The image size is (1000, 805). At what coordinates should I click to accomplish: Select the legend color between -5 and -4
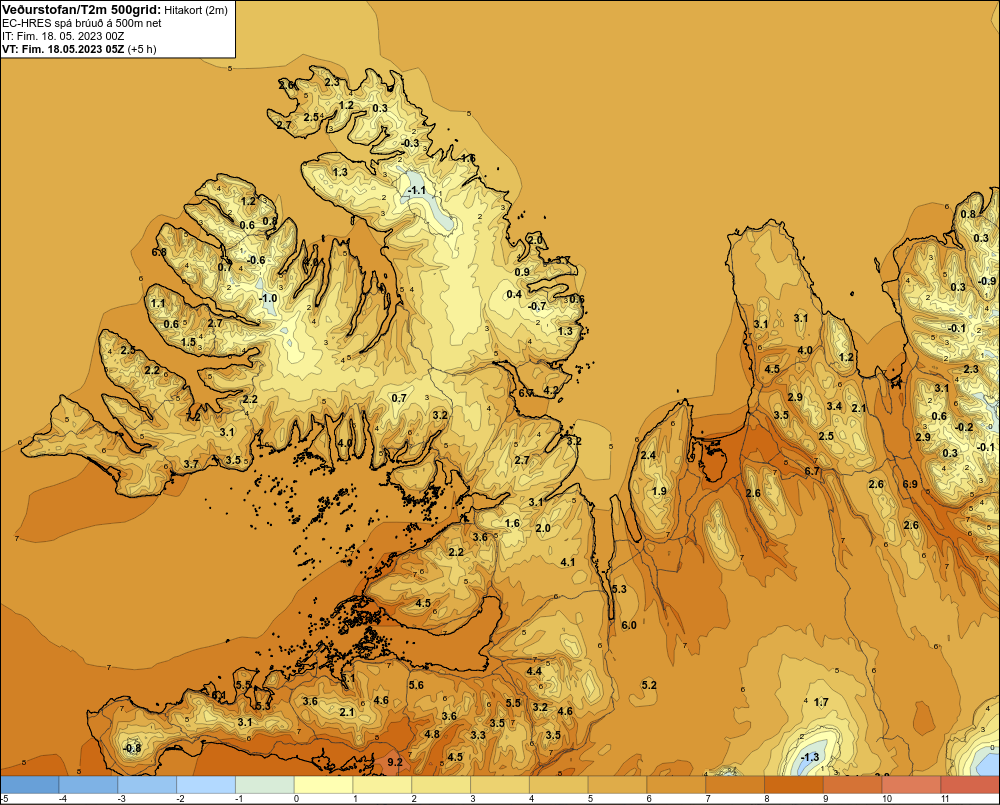coord(30,784)
